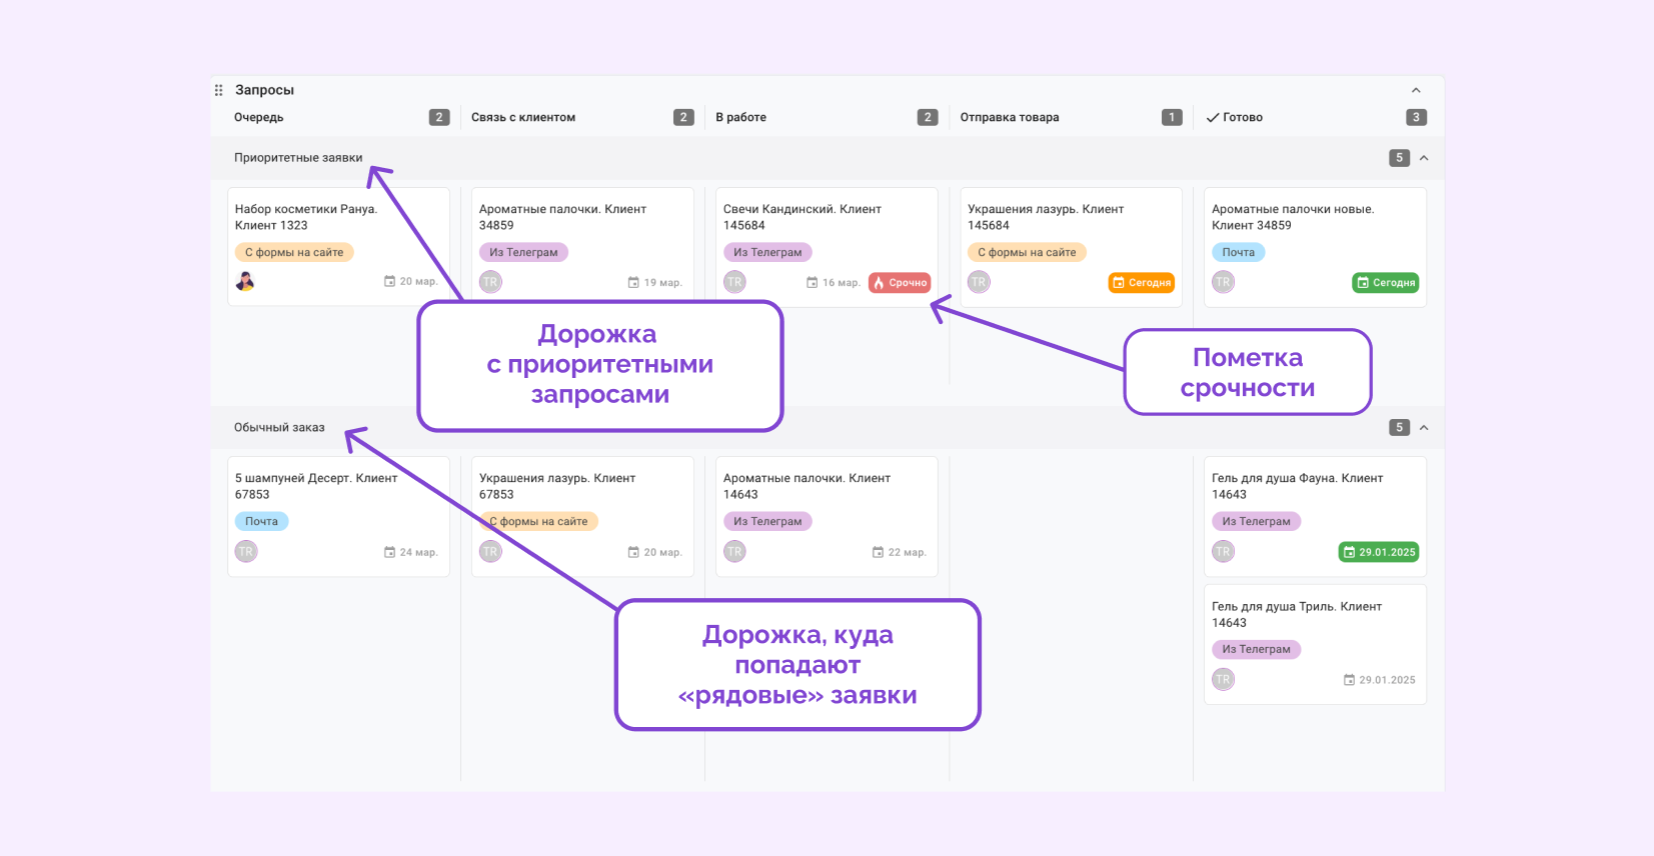
Task: Click calendar icon next to 16 мар.
Action: [x=812, y=283]
